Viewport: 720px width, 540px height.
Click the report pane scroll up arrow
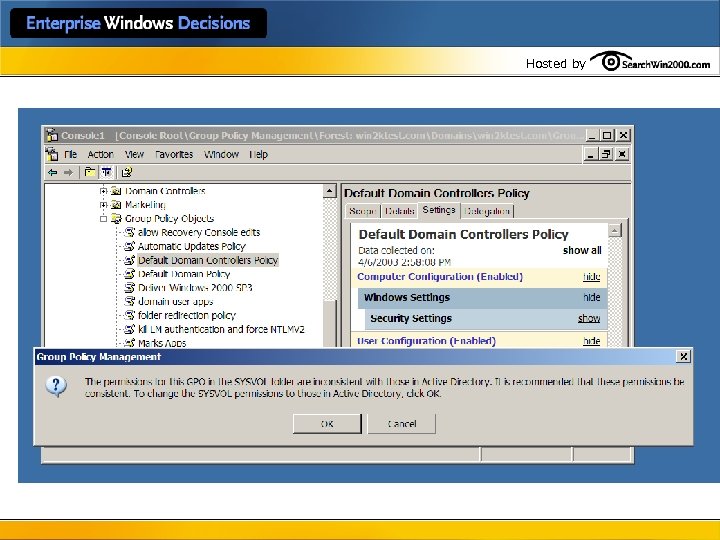(615, 230)
